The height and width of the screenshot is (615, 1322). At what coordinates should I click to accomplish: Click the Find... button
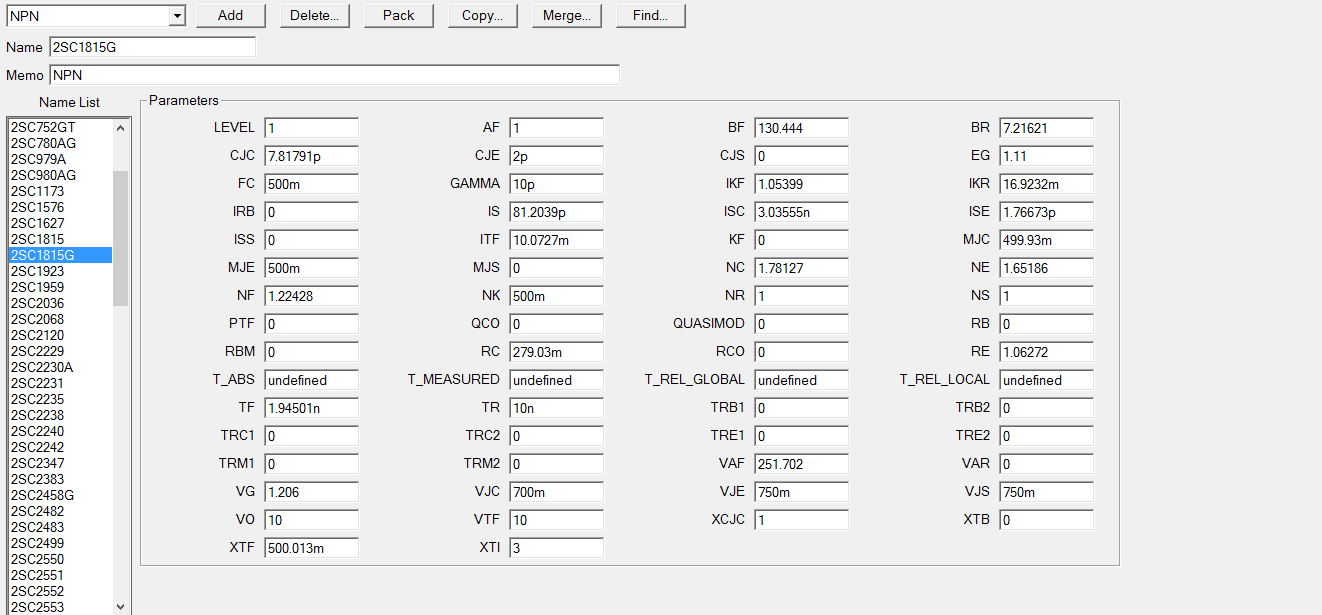pyautogui.click(x=650, y=15)
